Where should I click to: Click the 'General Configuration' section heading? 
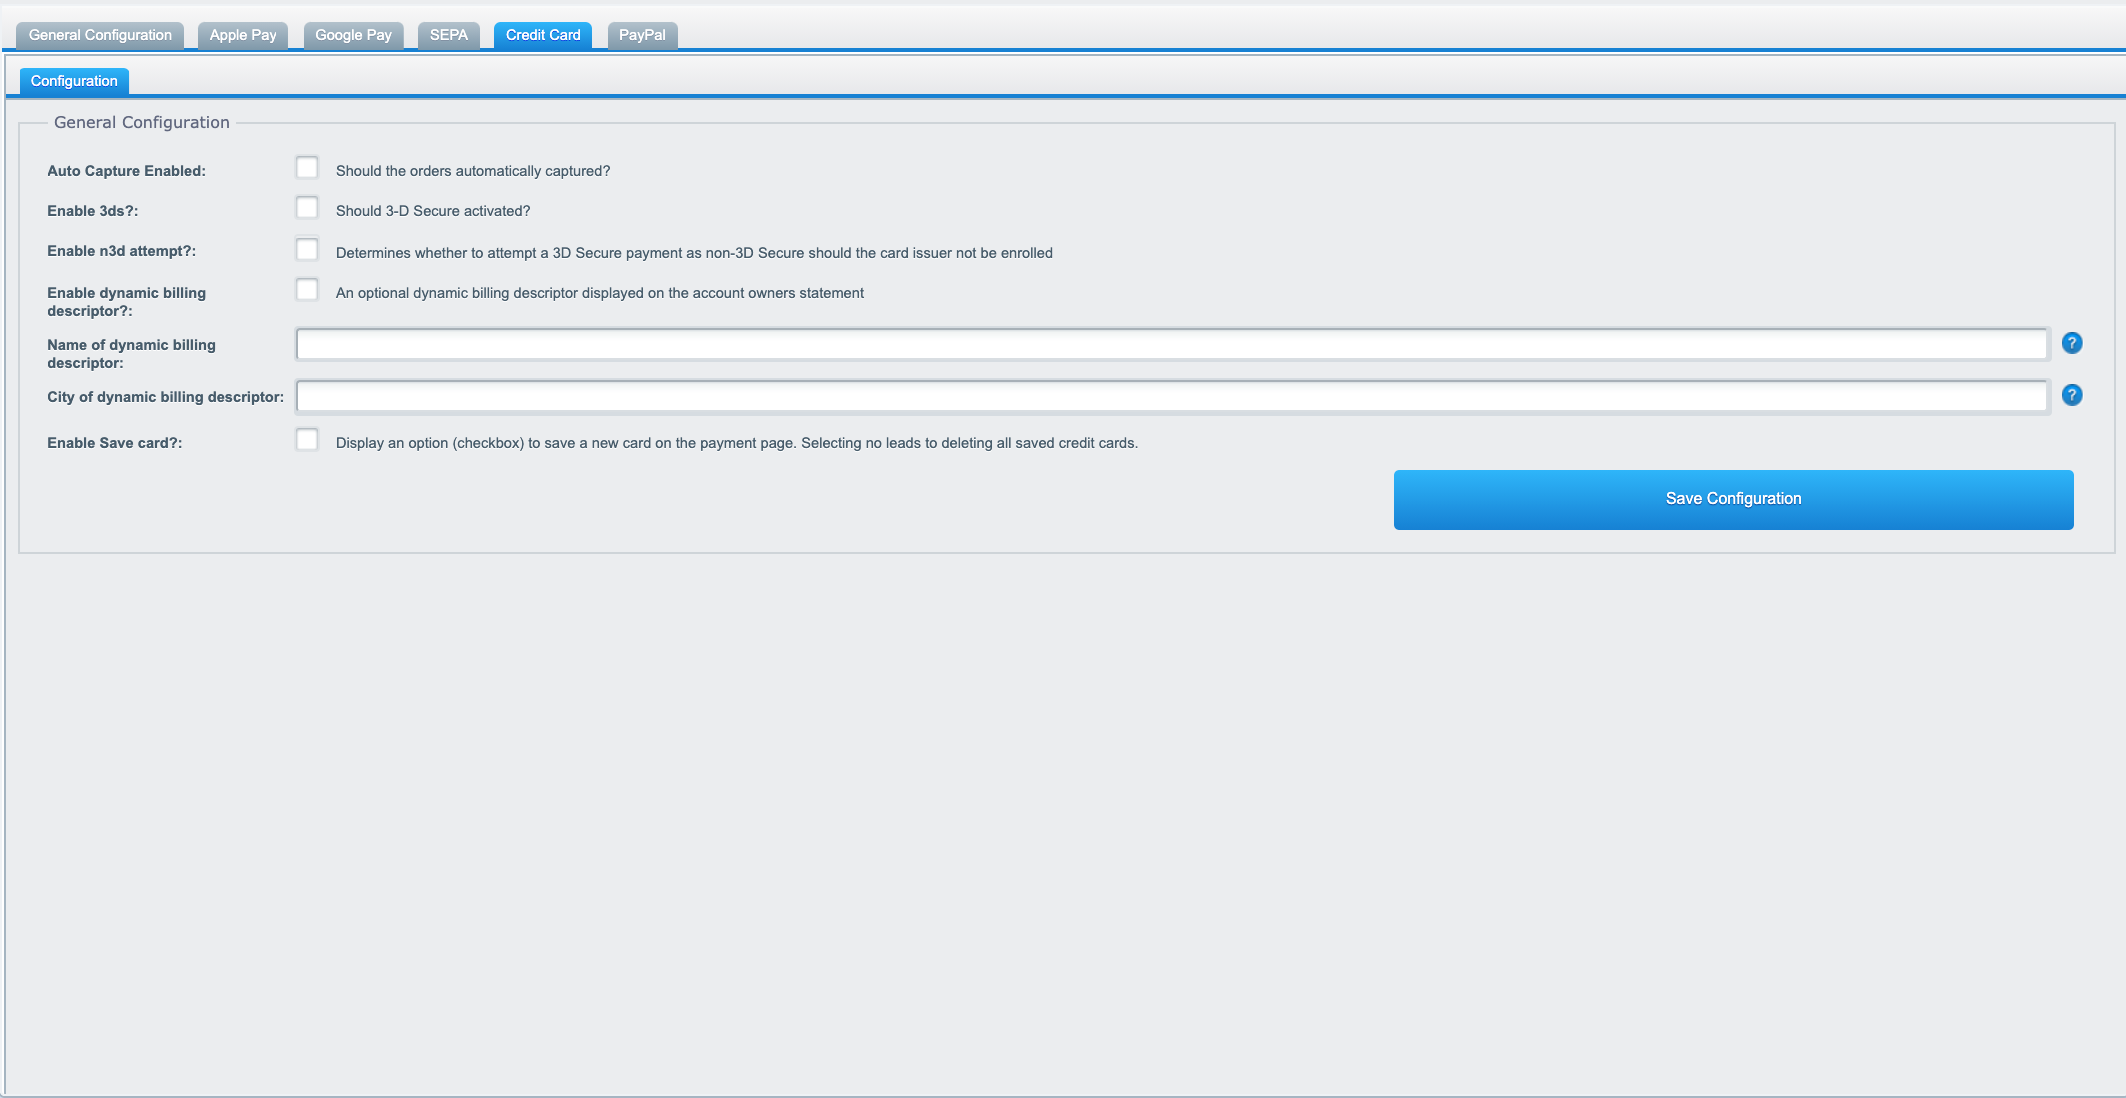[142, 122]
